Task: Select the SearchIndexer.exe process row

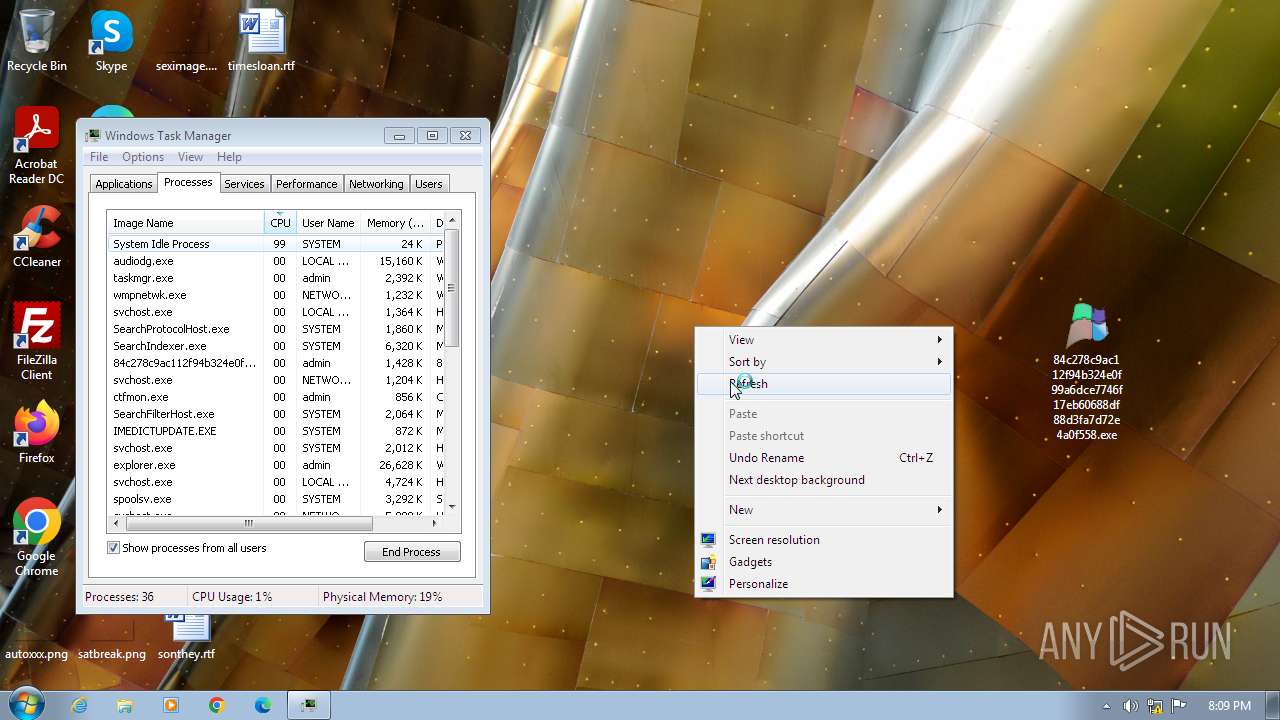Action: 276,346
